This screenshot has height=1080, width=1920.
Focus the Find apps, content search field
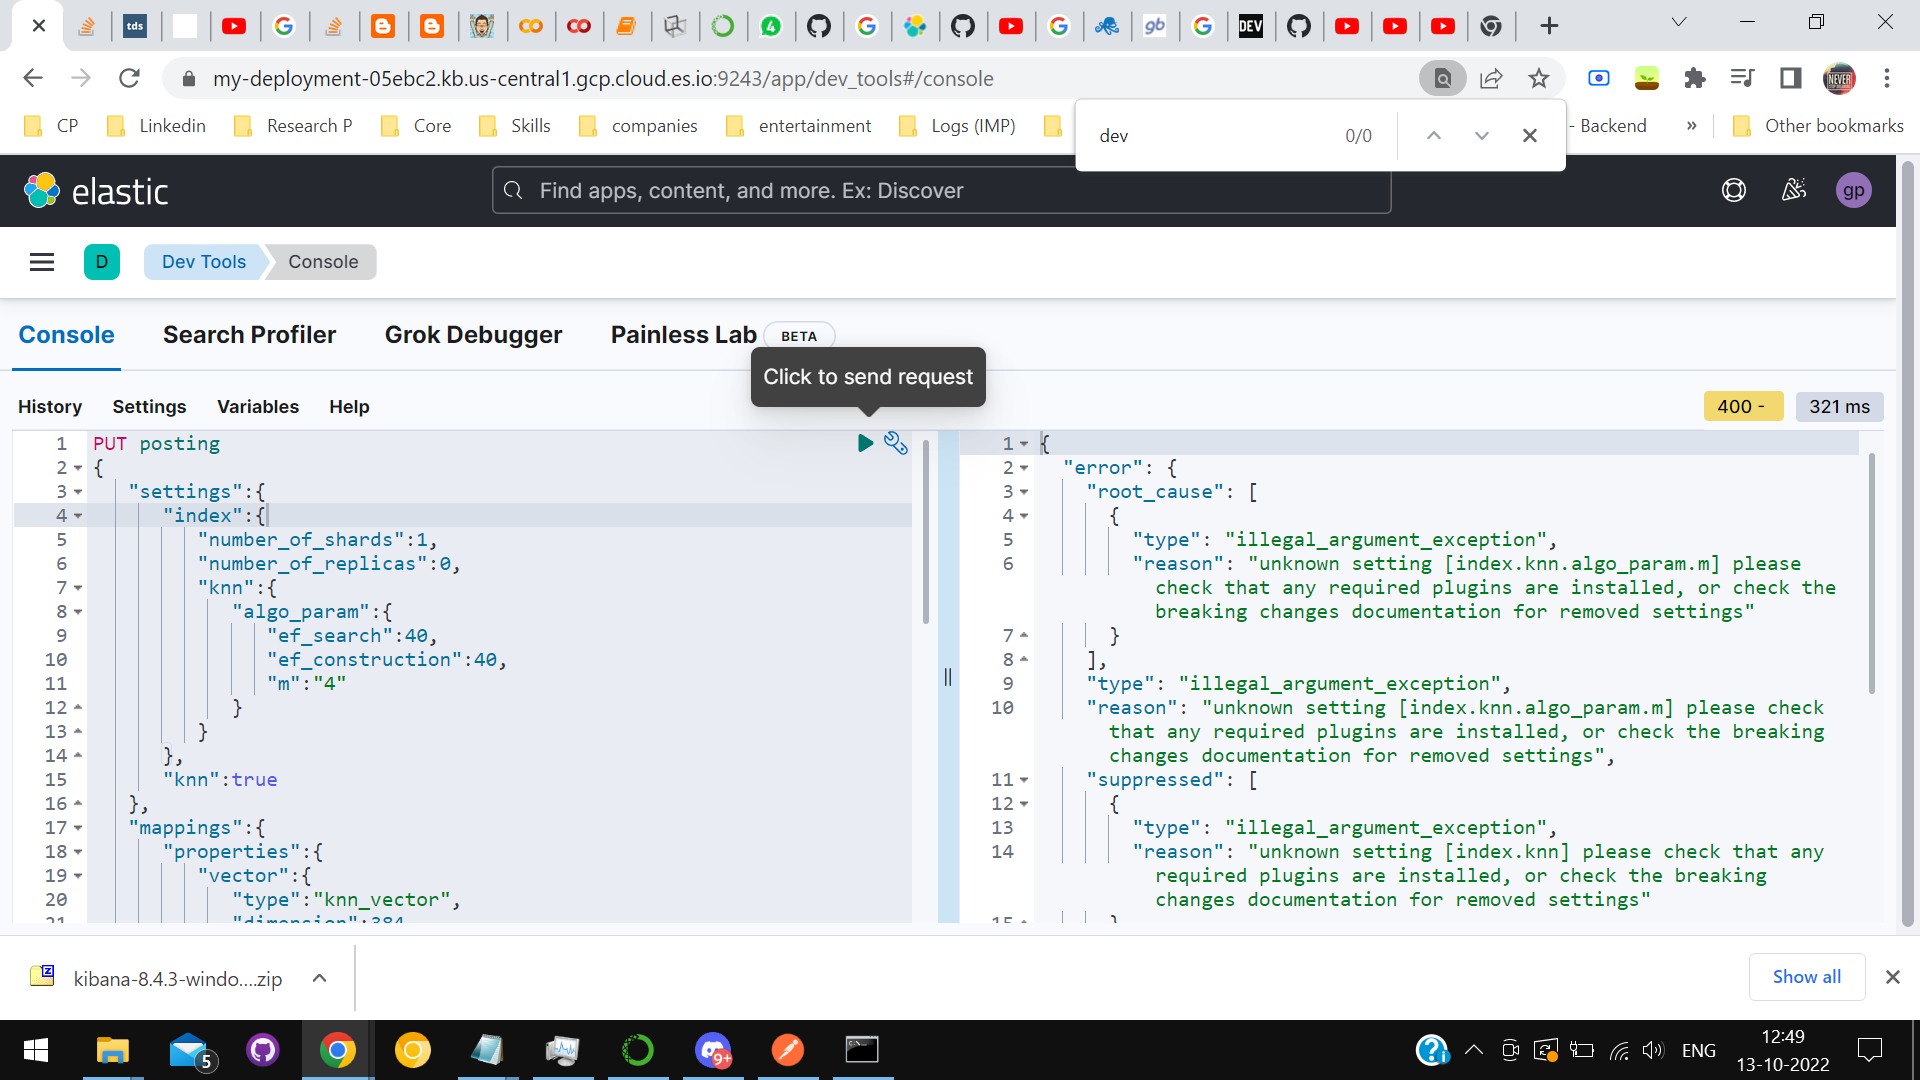pos(941,190)
